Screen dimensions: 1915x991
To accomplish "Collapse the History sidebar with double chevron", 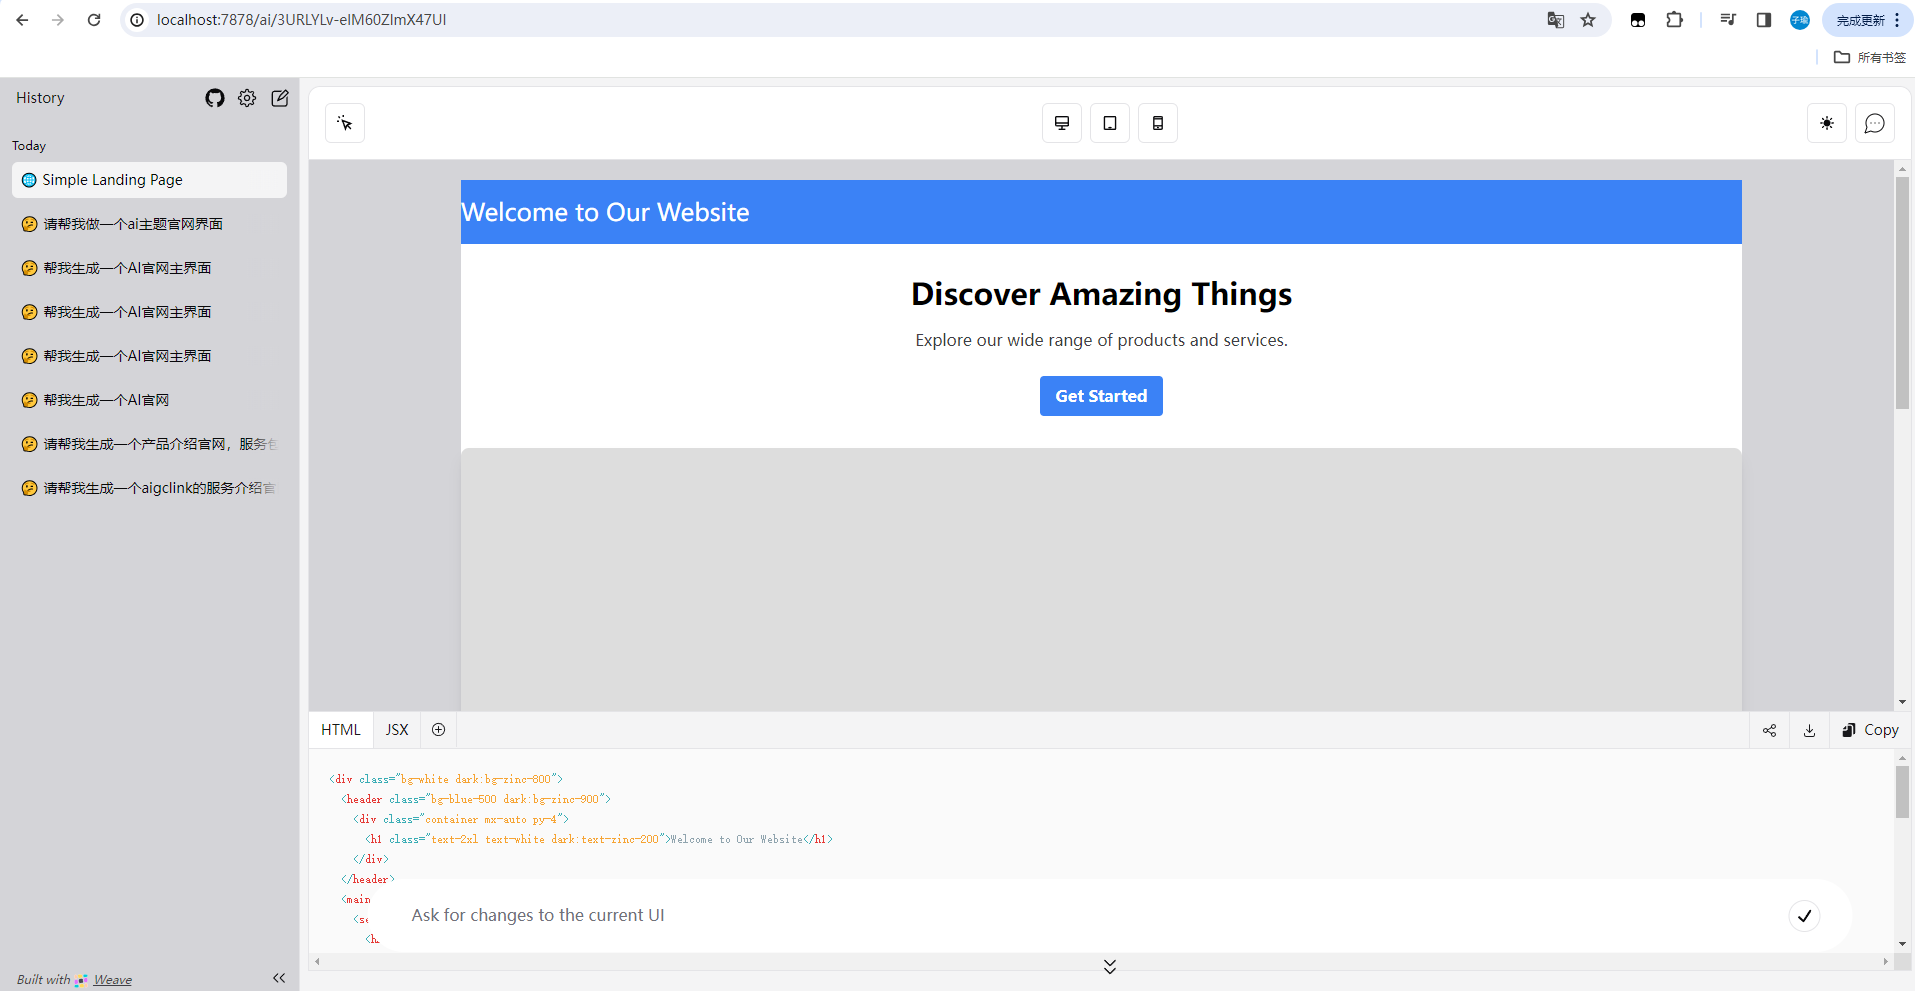I will coord(279,978).
